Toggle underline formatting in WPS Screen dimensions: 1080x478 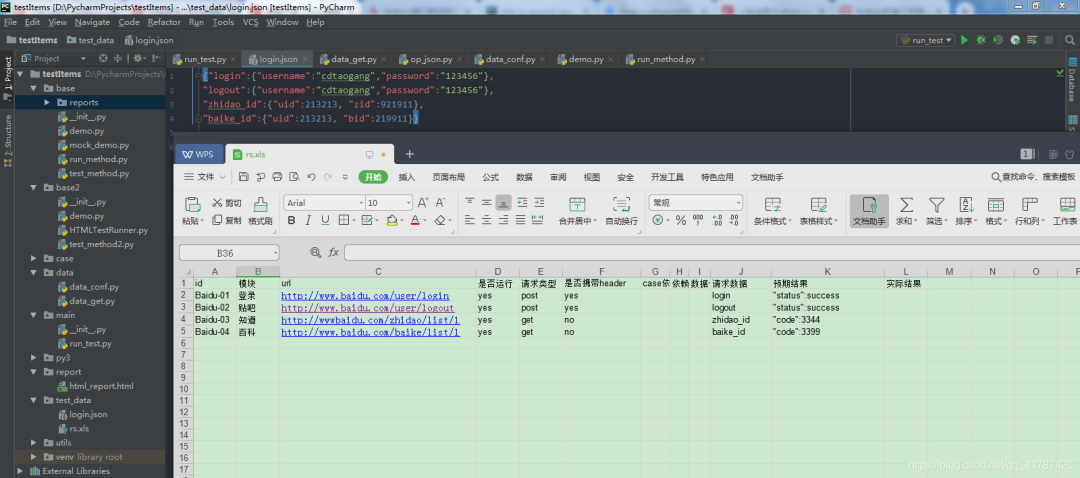(324, 220)
